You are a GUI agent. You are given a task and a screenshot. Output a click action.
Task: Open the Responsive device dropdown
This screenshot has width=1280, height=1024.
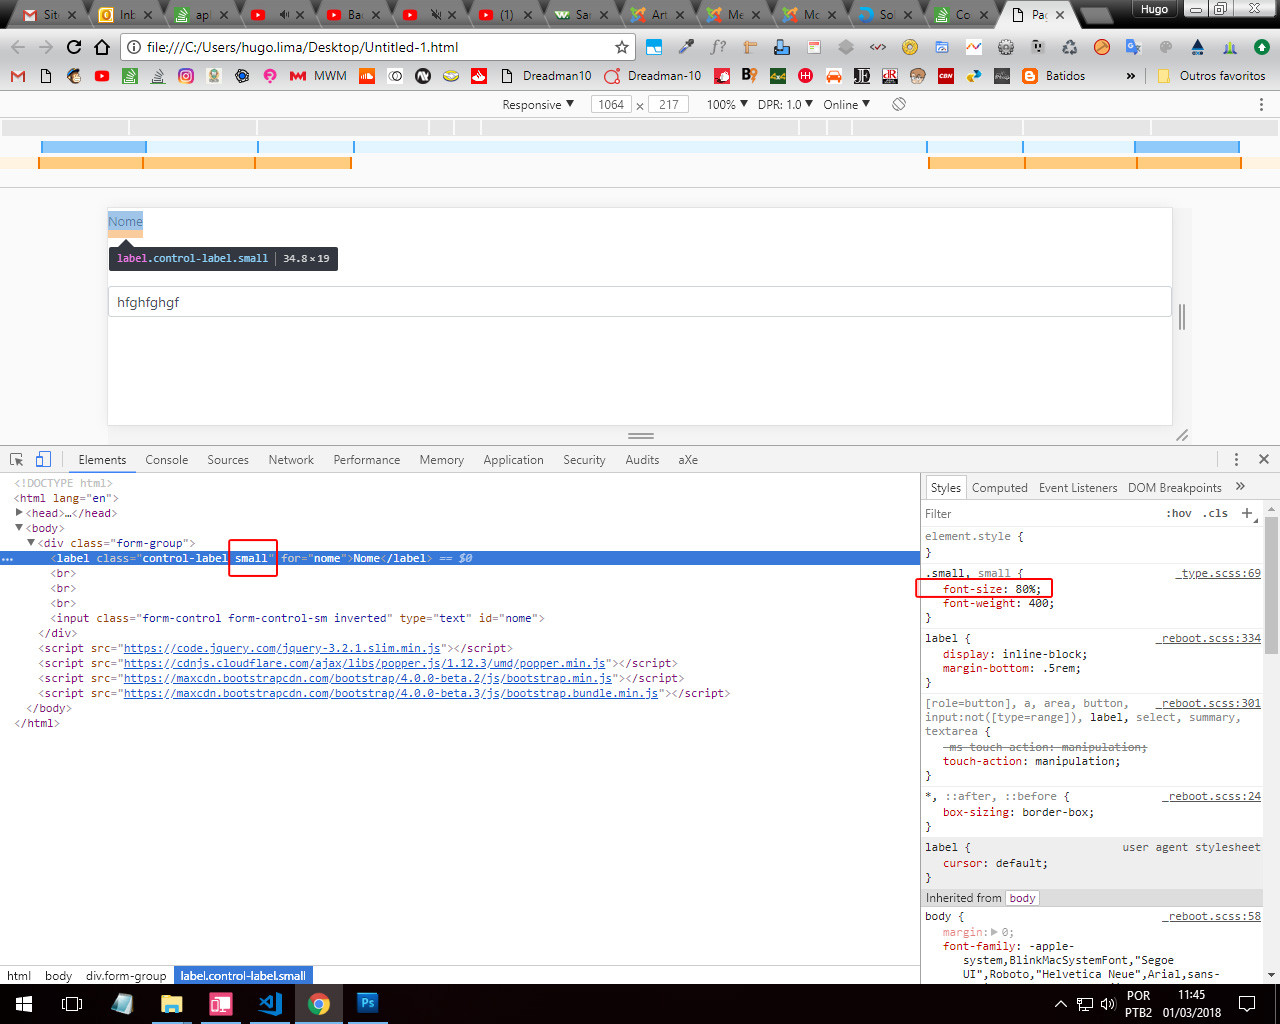(538, 104)
